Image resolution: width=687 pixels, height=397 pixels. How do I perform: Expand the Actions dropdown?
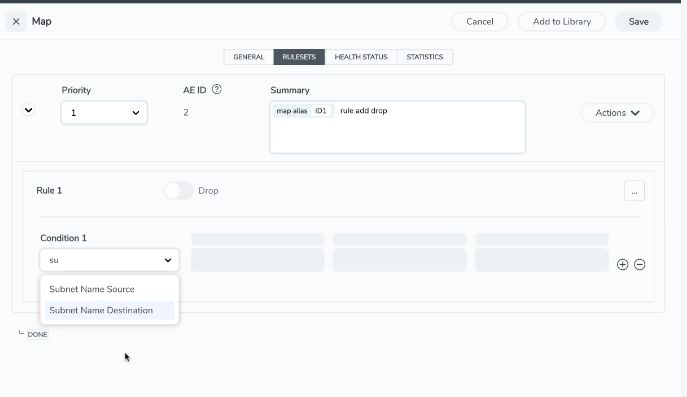pos(617,113)
